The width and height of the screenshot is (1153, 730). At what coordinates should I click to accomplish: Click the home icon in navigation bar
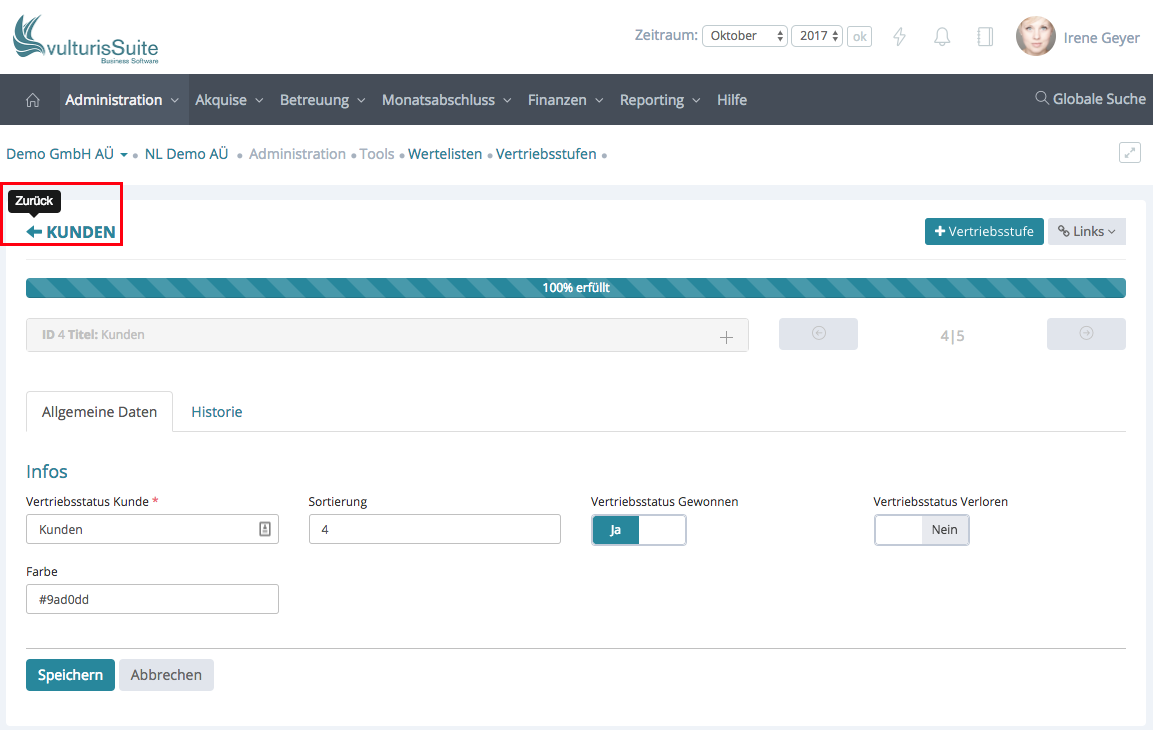pyautogui.click(x=33, y=100)
